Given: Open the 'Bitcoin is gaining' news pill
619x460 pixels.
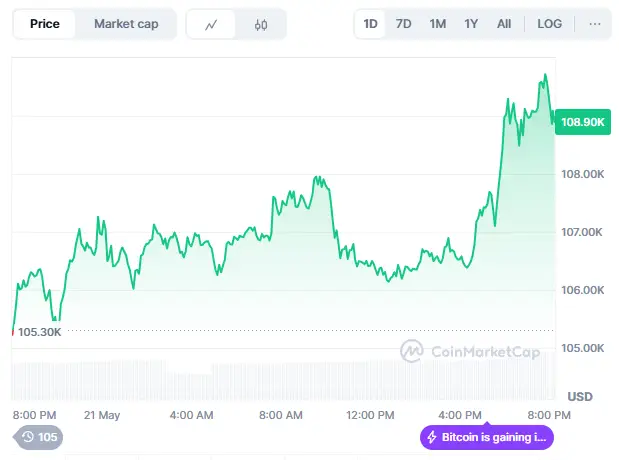Looking at the screenshot, I should point(487,437).
